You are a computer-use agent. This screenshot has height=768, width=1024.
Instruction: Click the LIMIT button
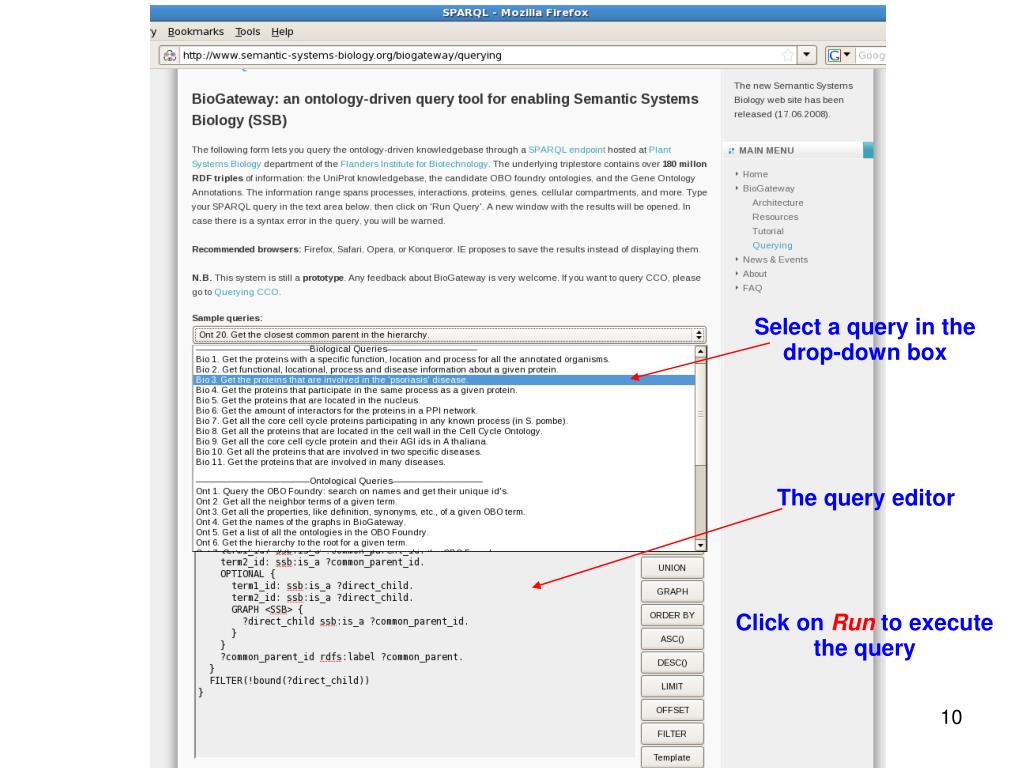(x=672, y=686)
